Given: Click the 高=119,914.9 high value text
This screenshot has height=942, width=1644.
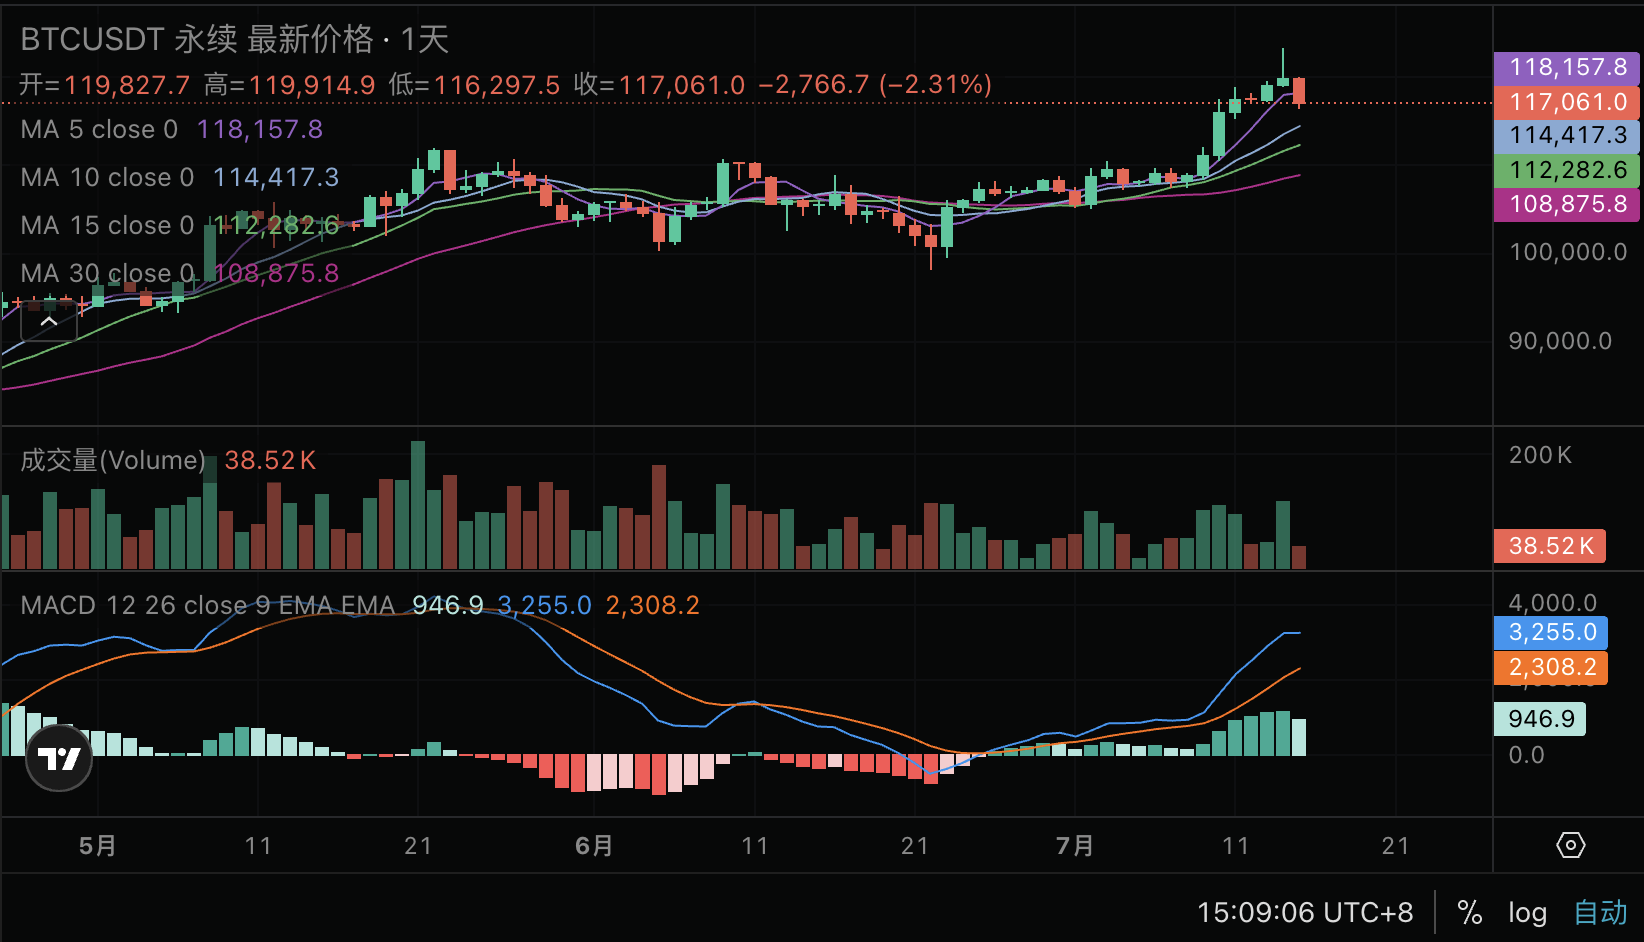Looking at the screenshot, I should (290, 85).
